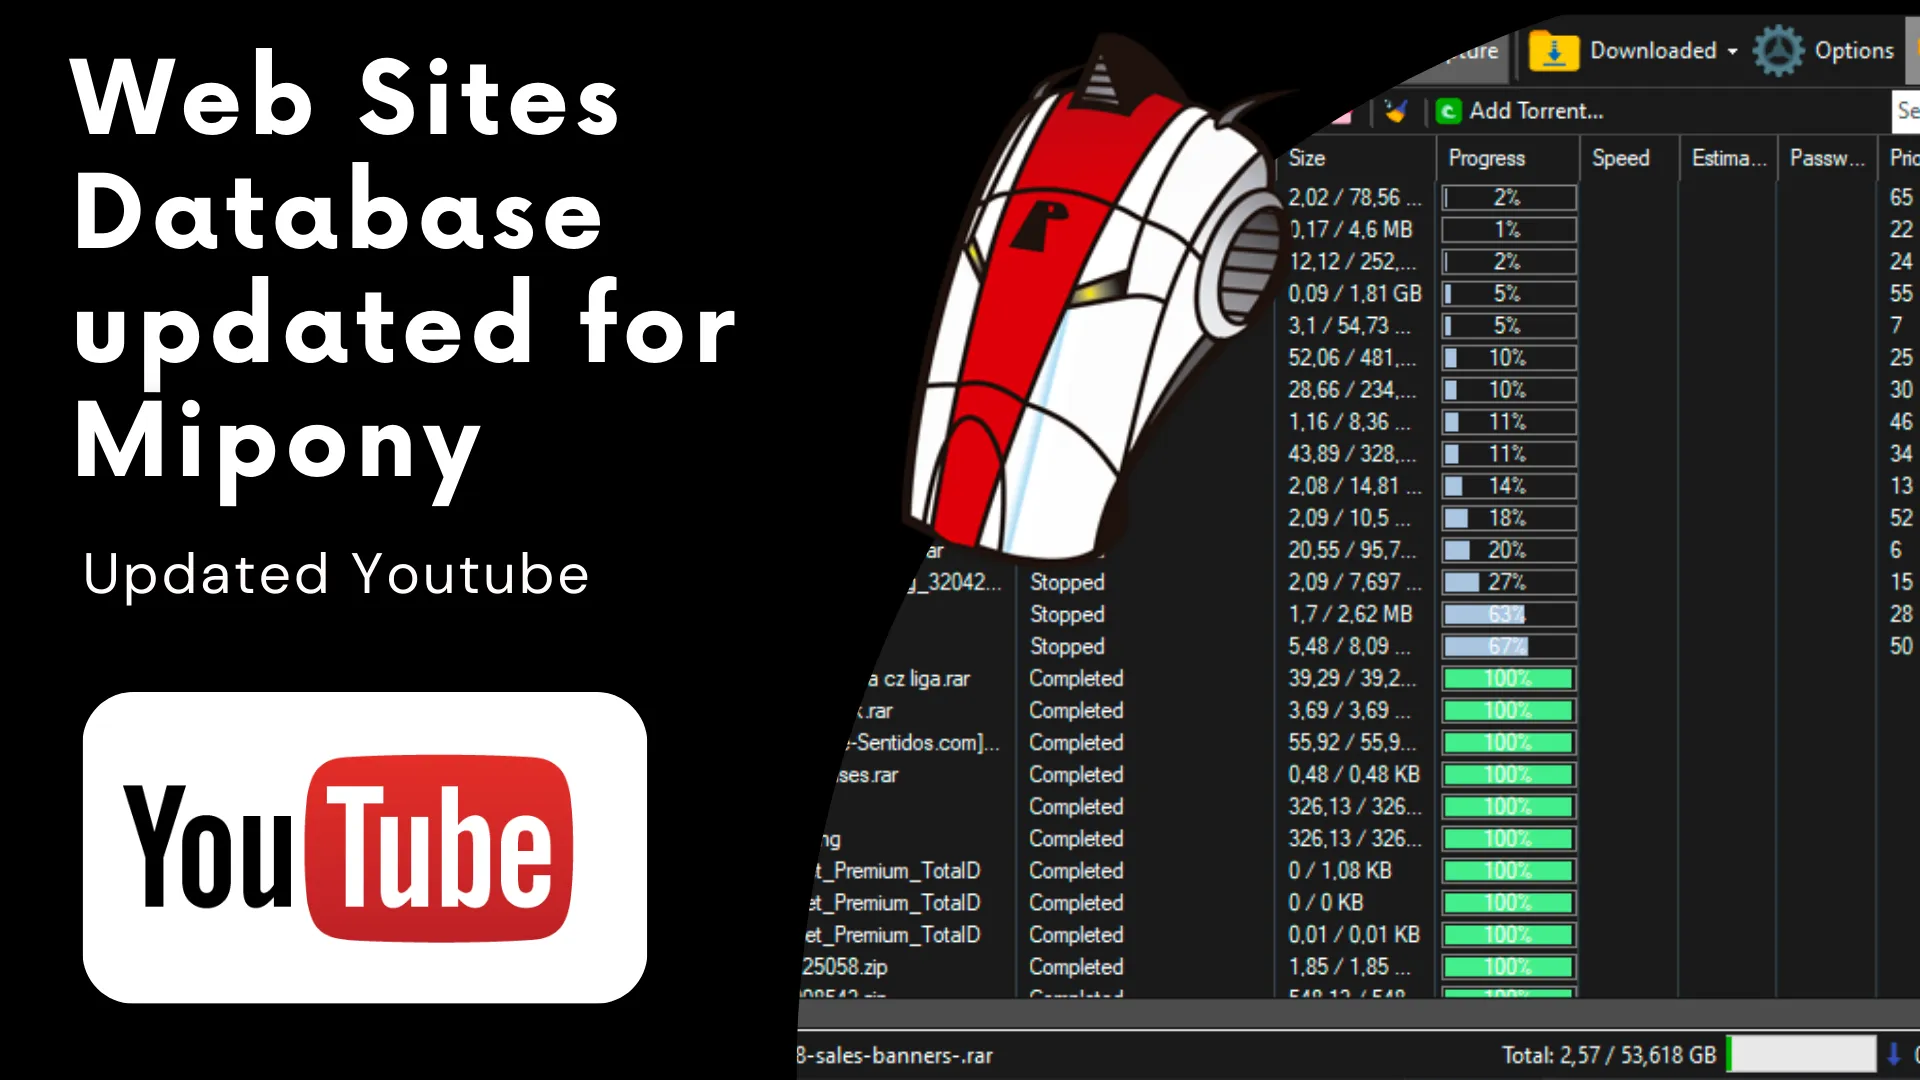
Task: Click the 100% bar for '0,48 / 0,48 KB'
Action: pos(1508,774)
